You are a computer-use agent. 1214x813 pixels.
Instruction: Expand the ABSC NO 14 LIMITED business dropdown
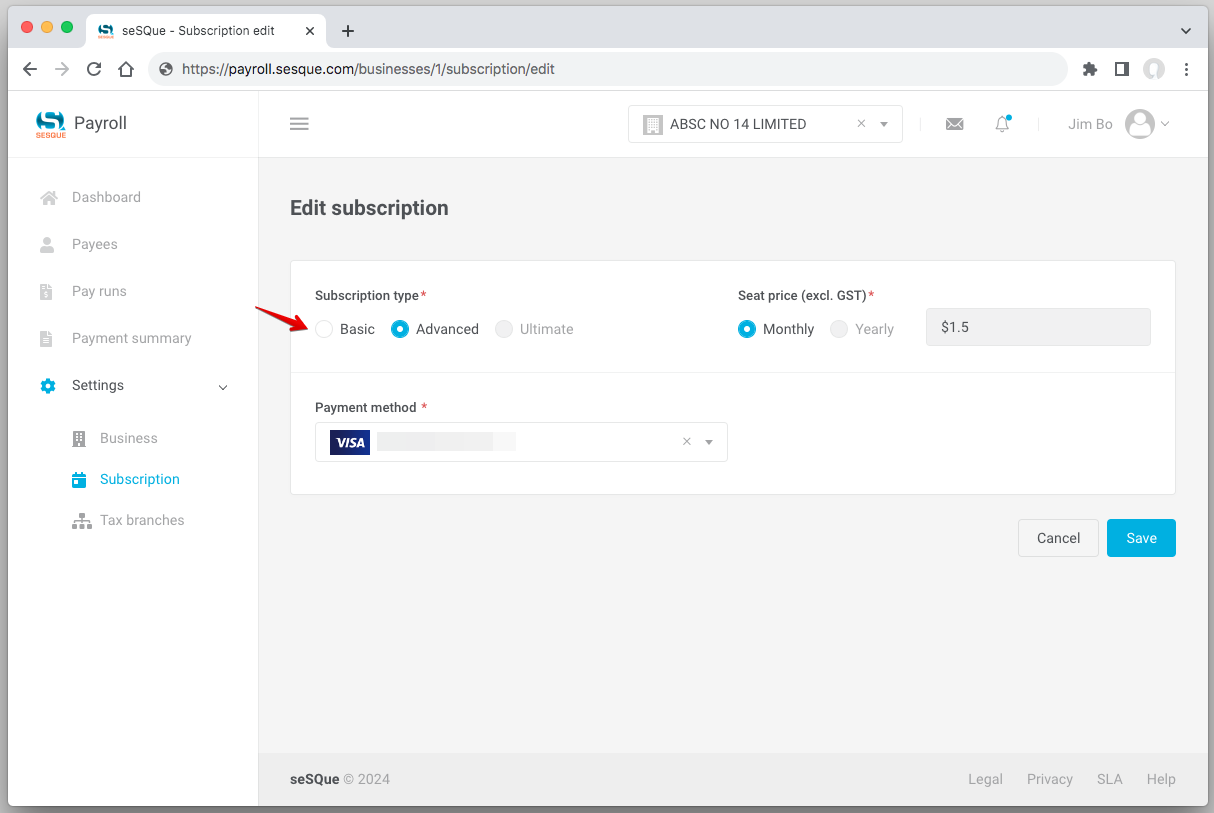click(884, 124)
